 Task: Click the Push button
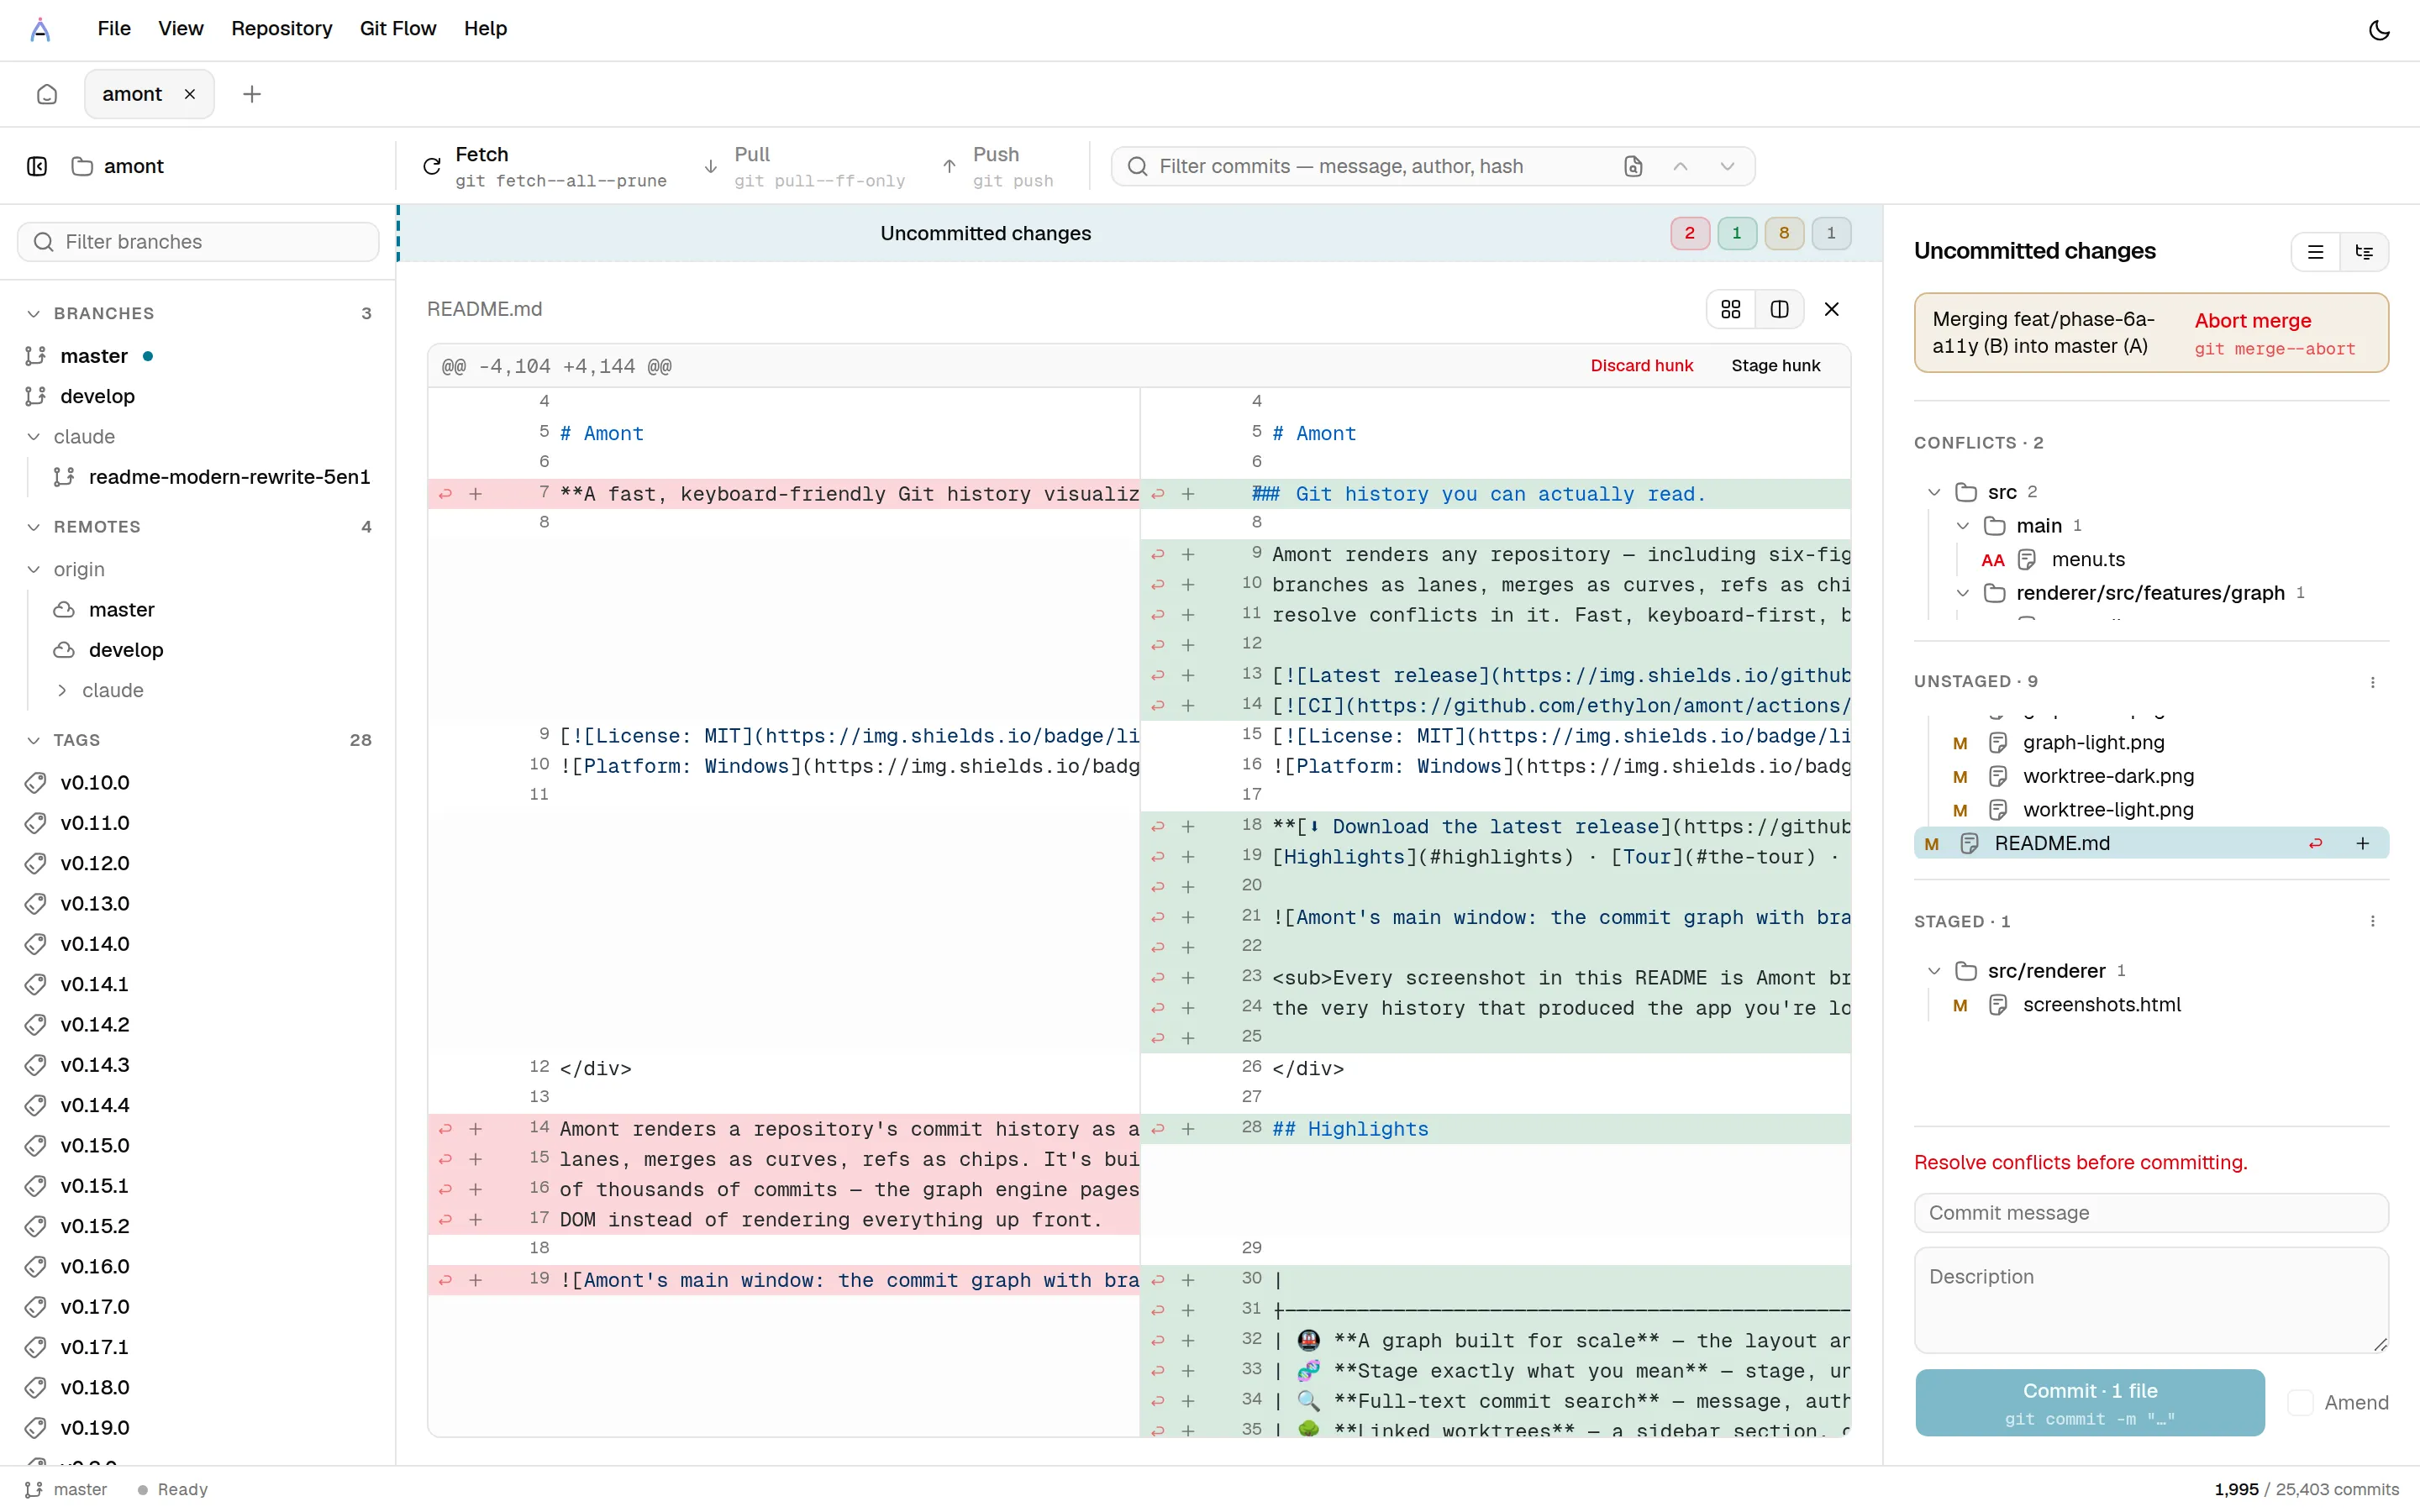[997, 166]
